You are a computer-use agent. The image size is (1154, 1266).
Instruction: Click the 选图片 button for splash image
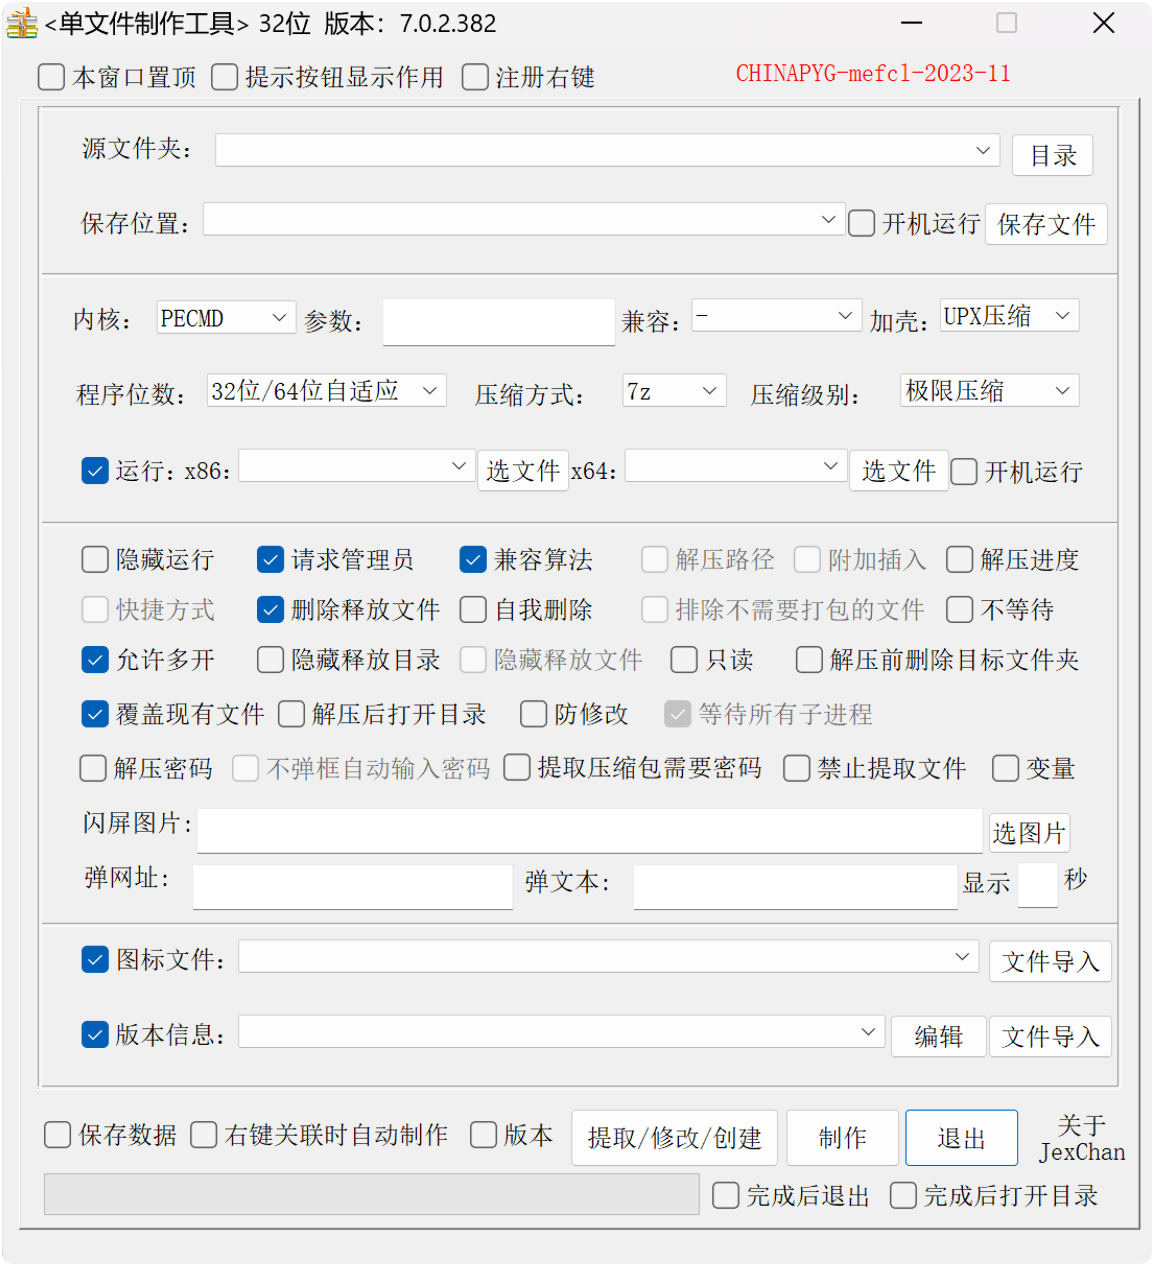[1029, 832]
